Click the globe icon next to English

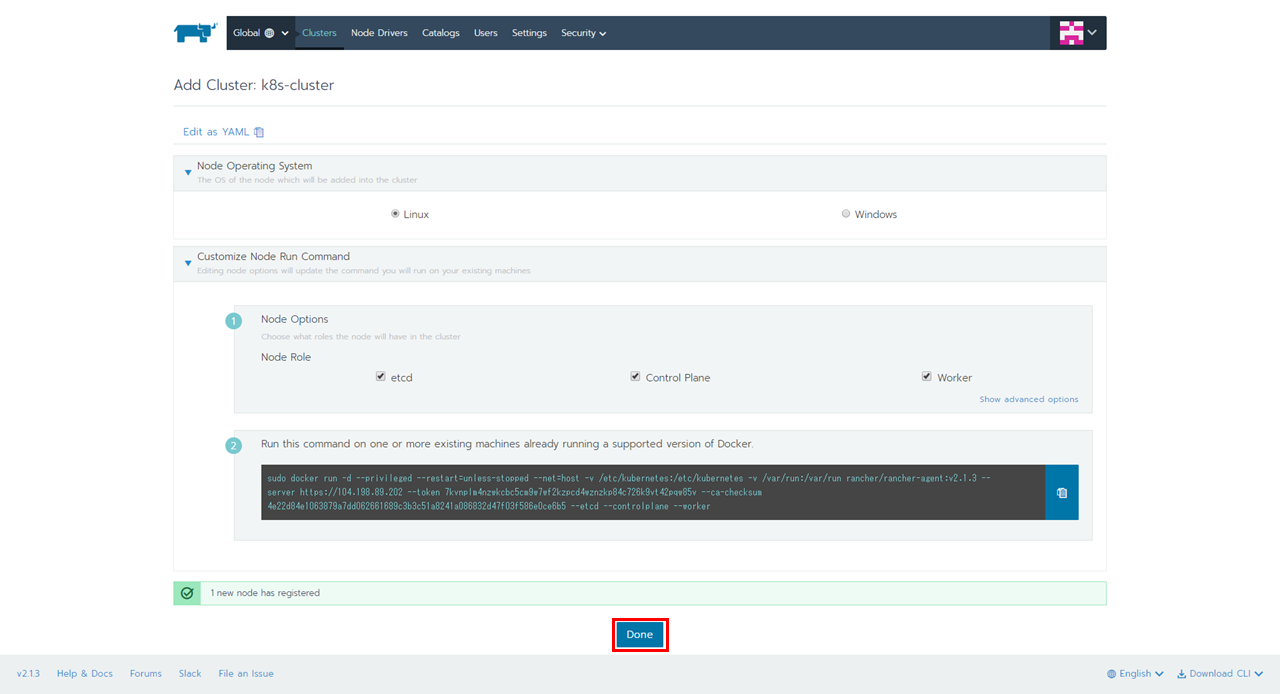tap(1112, 674)
